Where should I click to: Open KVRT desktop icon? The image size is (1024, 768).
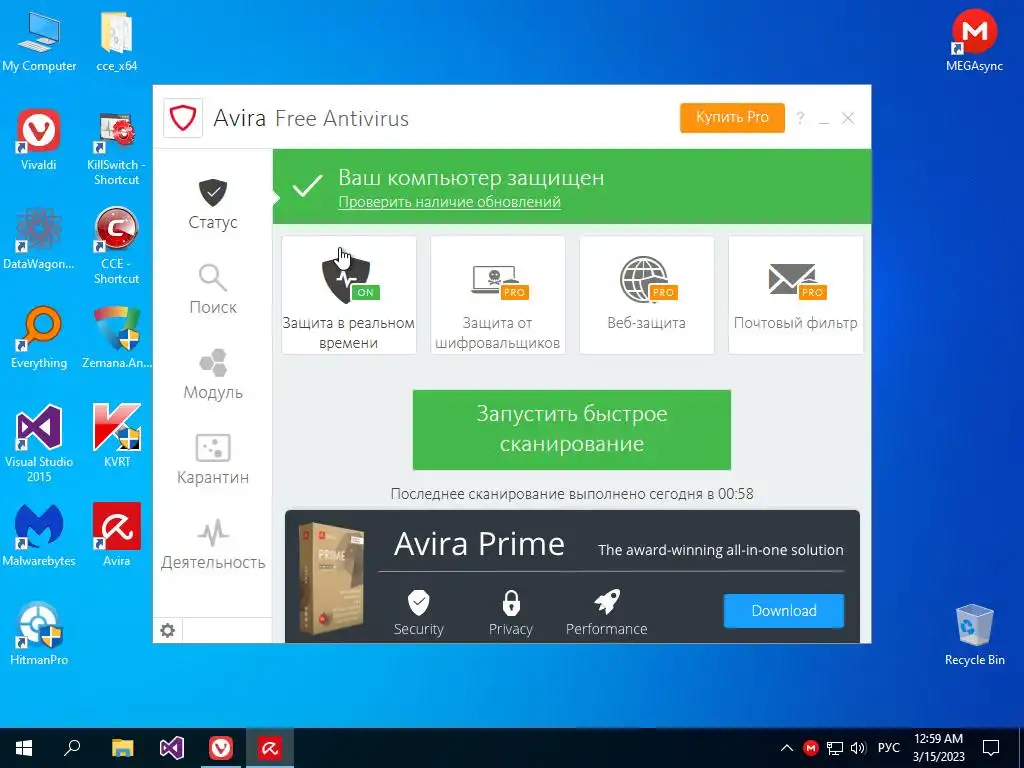(116, 437)
